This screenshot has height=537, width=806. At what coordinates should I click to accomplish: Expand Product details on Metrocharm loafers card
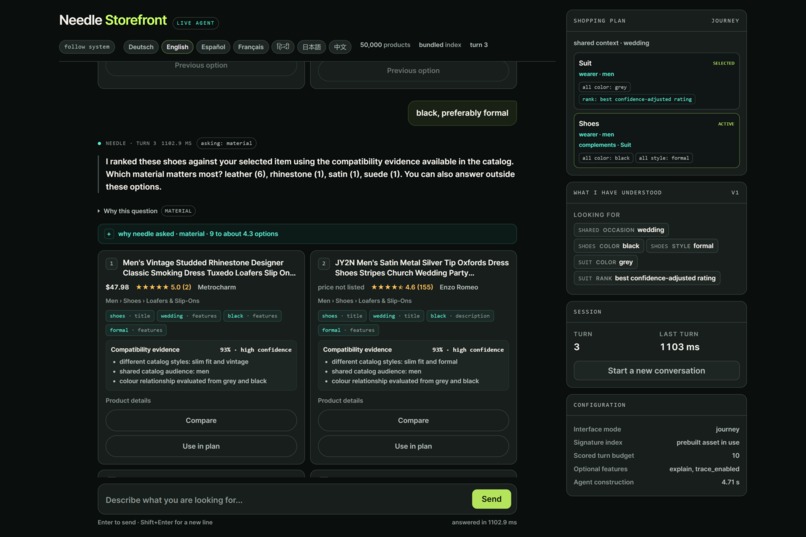pos(128,400)
